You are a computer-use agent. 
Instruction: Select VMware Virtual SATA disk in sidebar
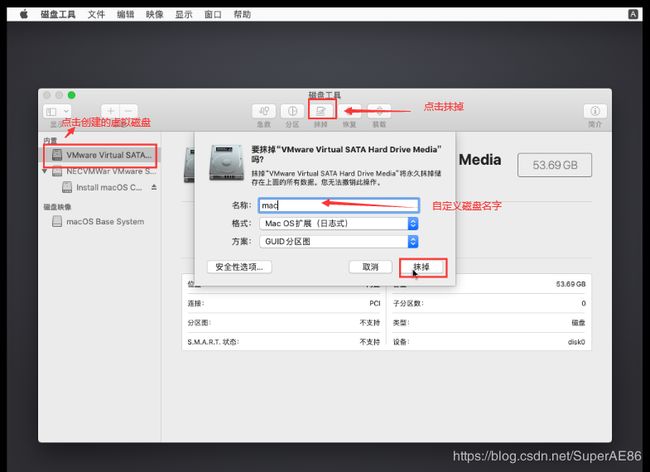point(100,155)
